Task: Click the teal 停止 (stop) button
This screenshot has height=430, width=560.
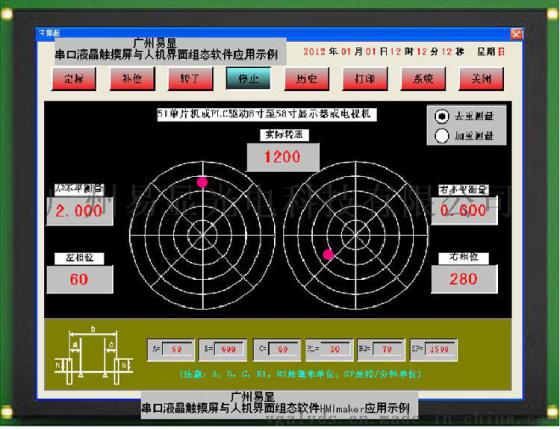Action: (x=249, y=79)
